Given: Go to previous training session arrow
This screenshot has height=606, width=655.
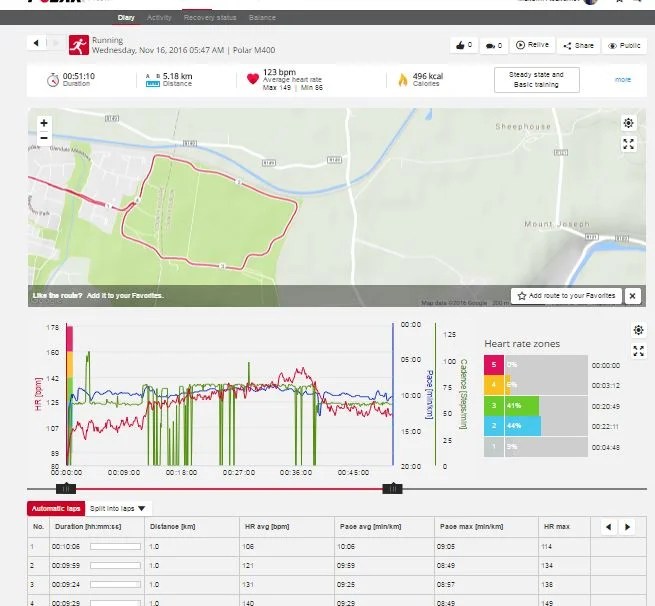Looking at the screenshot, I should coord(37,43).
